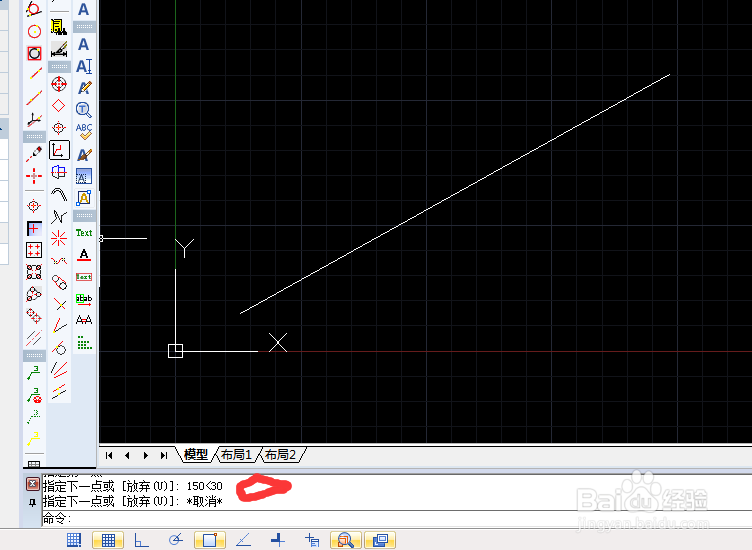Screen dimensions: 752x550
Task: Open the find text magnifier icon
Action: tap(84, 110)
